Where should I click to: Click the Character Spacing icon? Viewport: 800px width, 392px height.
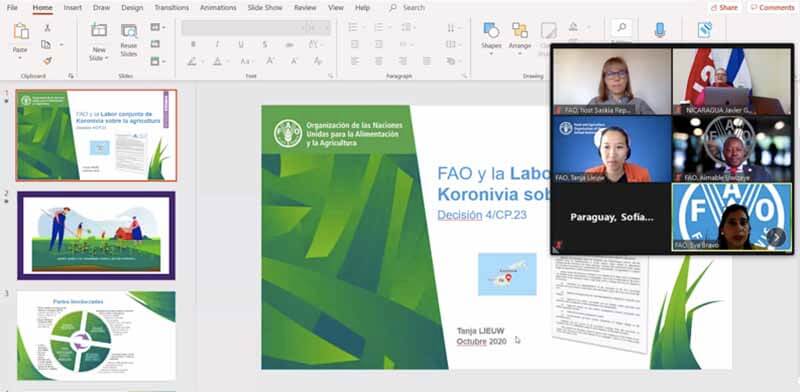tap(313, 44)
